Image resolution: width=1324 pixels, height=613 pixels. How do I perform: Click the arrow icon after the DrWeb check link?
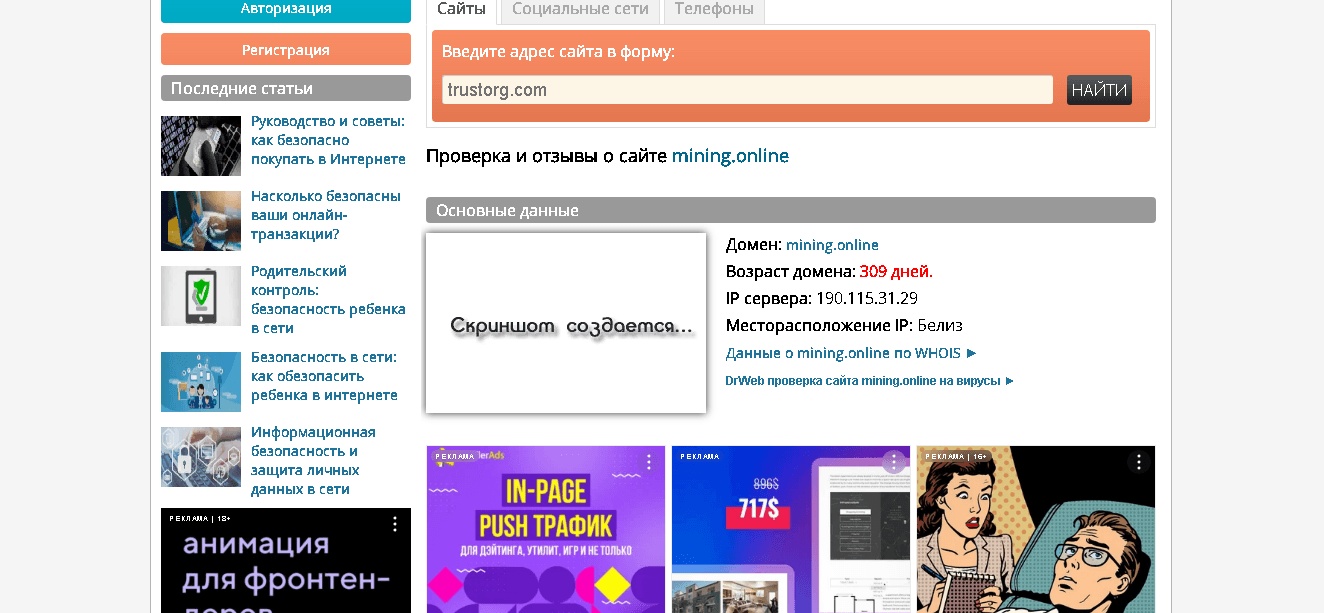pos(1007,380)
